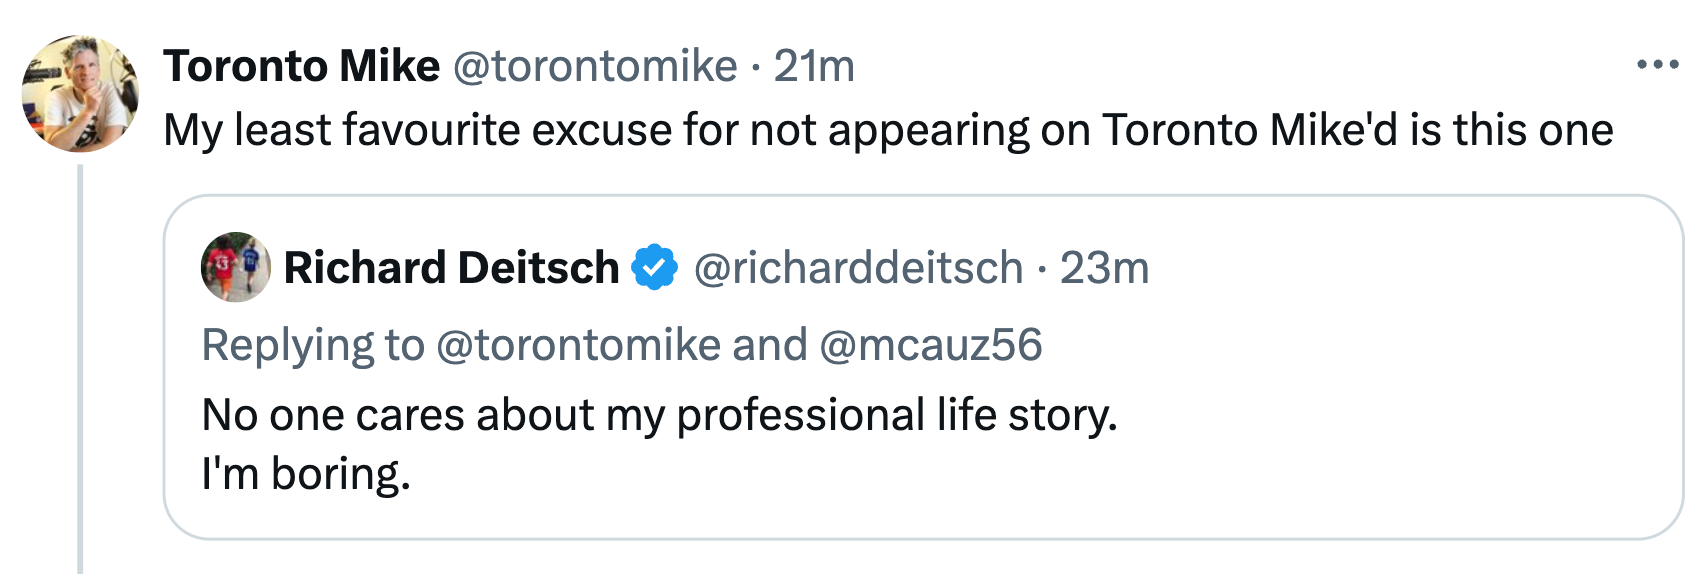Click "No one cares about my professional life story."
1702x574 pixels.
(x=659, y=415)
